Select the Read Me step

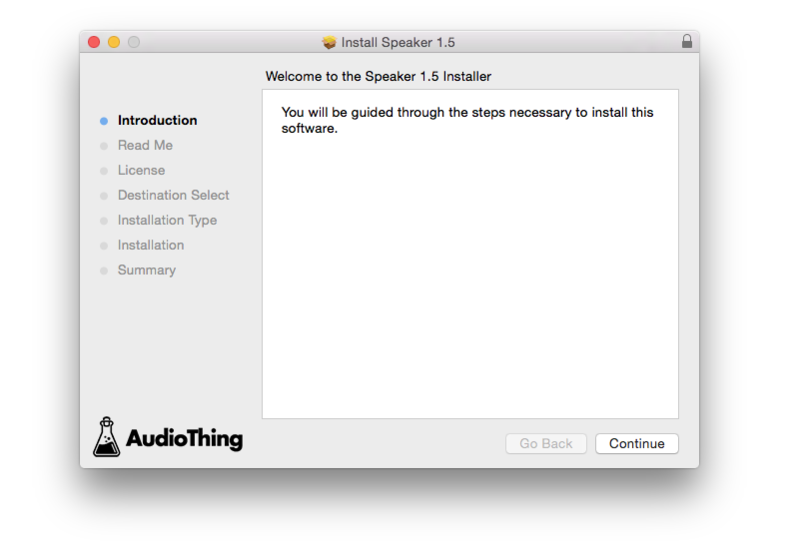[x=145, y=145]
